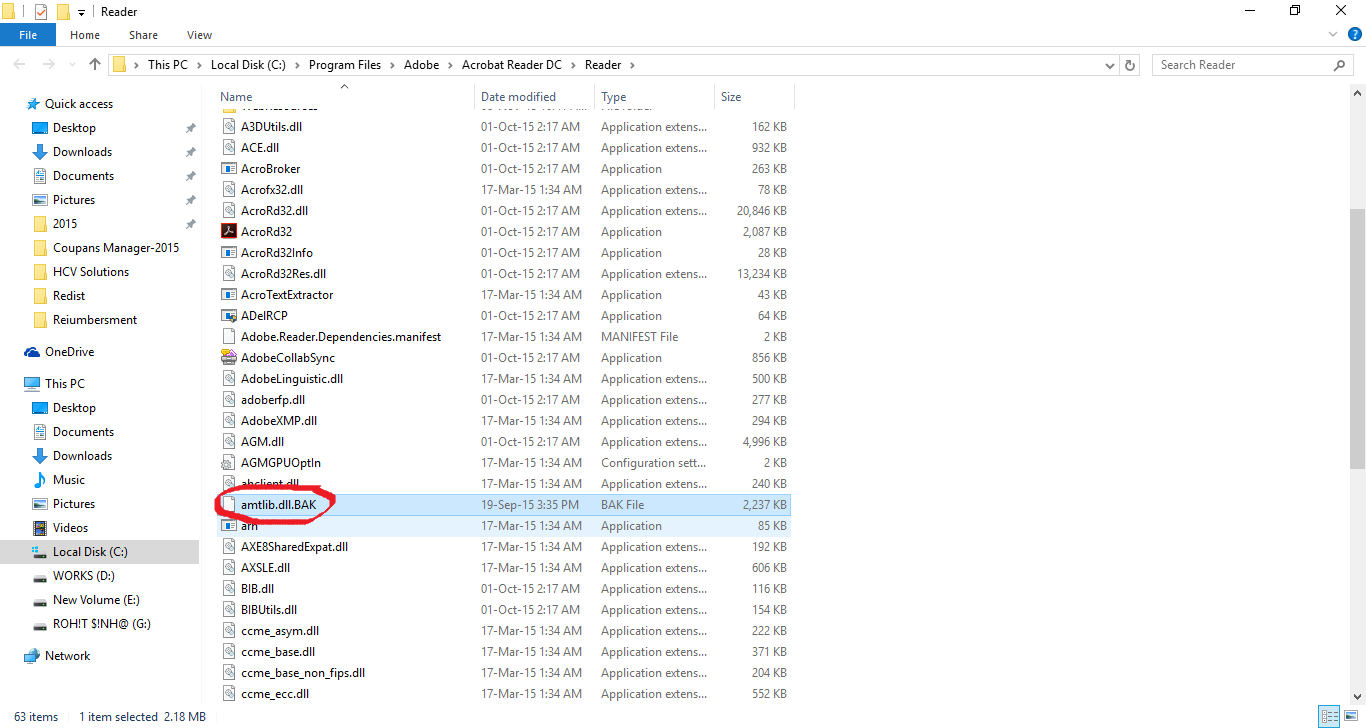
Task: Click the Properties icon in the title bar
Action: (41, 11)
